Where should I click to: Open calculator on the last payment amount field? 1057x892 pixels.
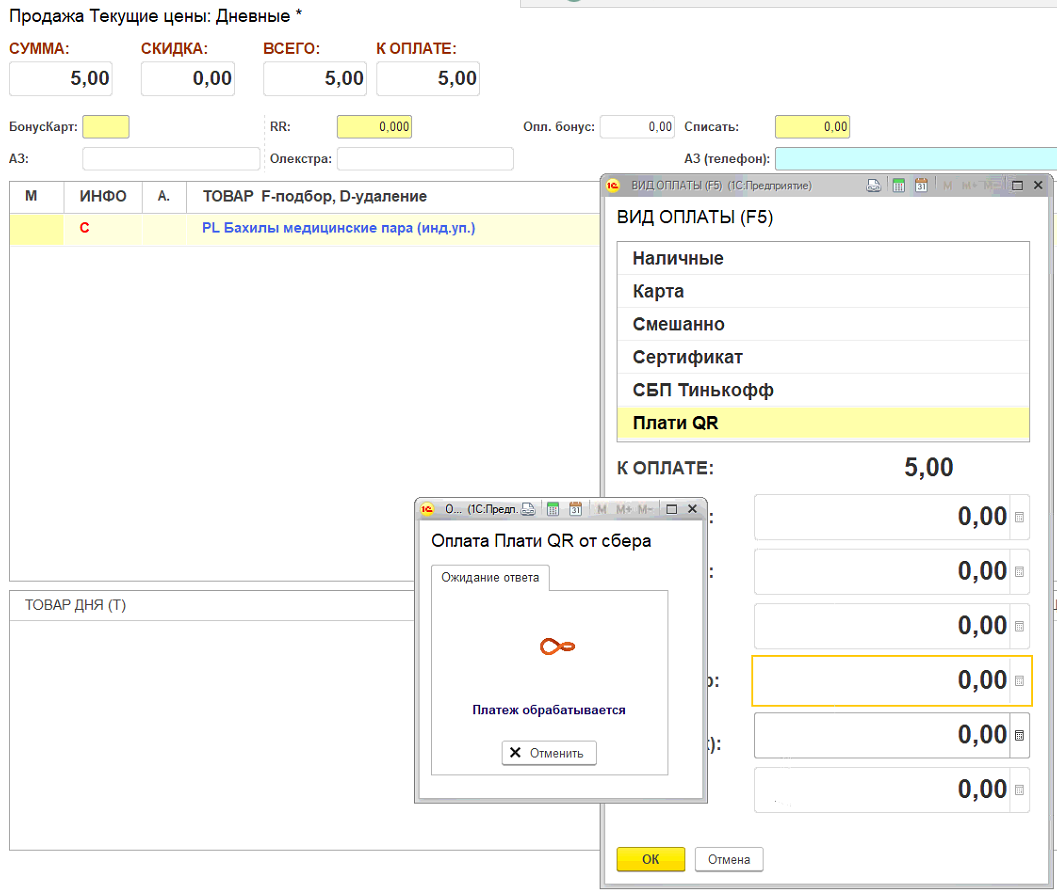click(x=1019, y=790)
